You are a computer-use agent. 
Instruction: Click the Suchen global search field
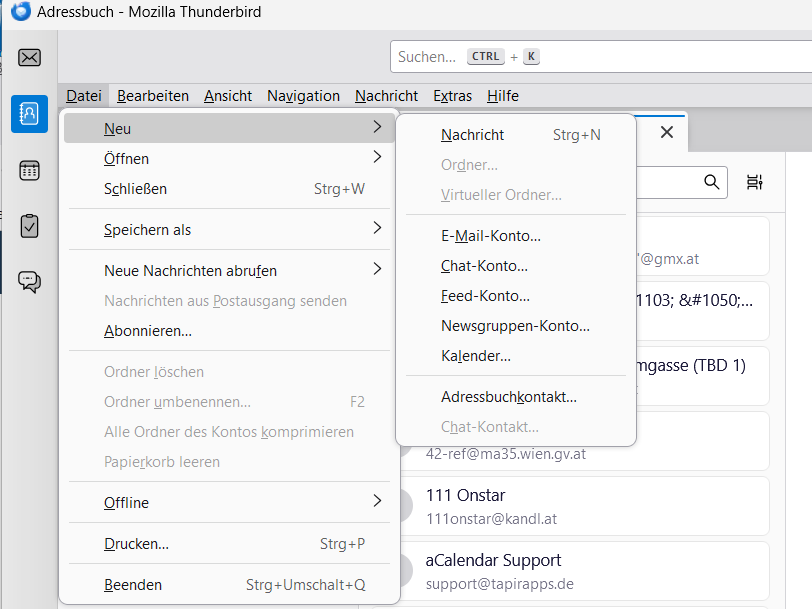tap(600, 57)
